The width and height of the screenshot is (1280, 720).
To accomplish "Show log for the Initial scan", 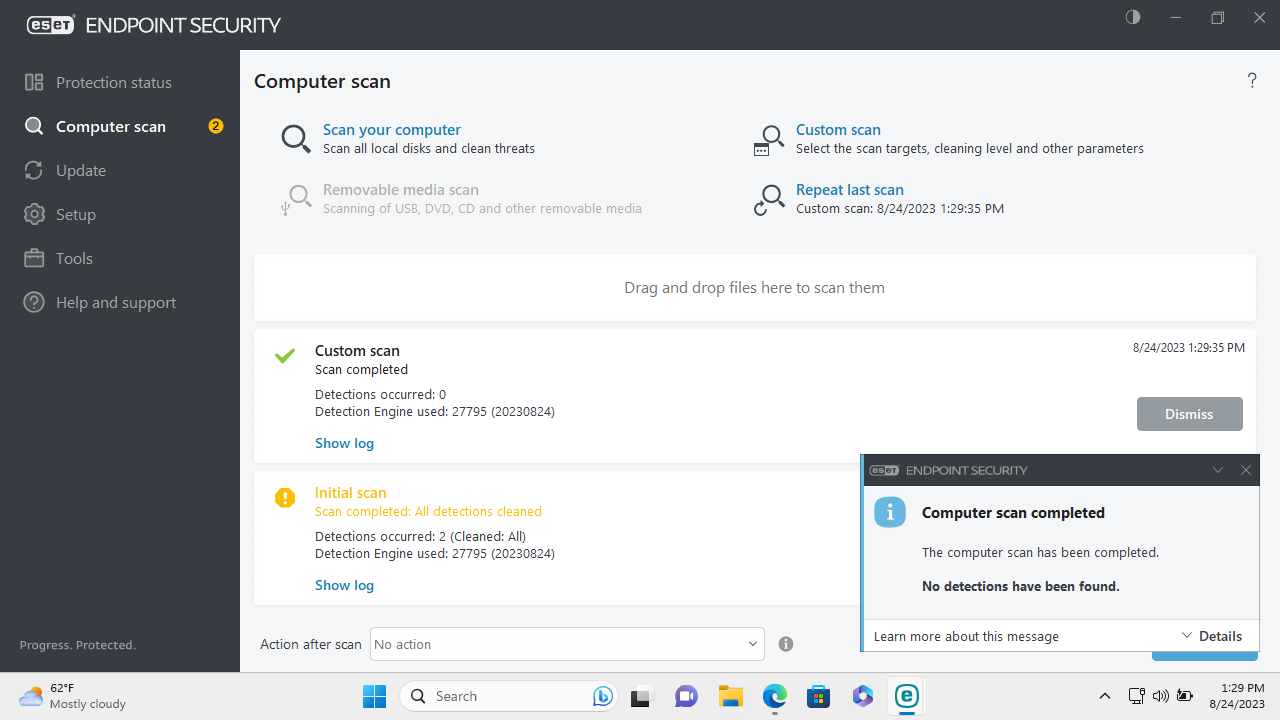I will pyautogui.click(x=344, y=585).
